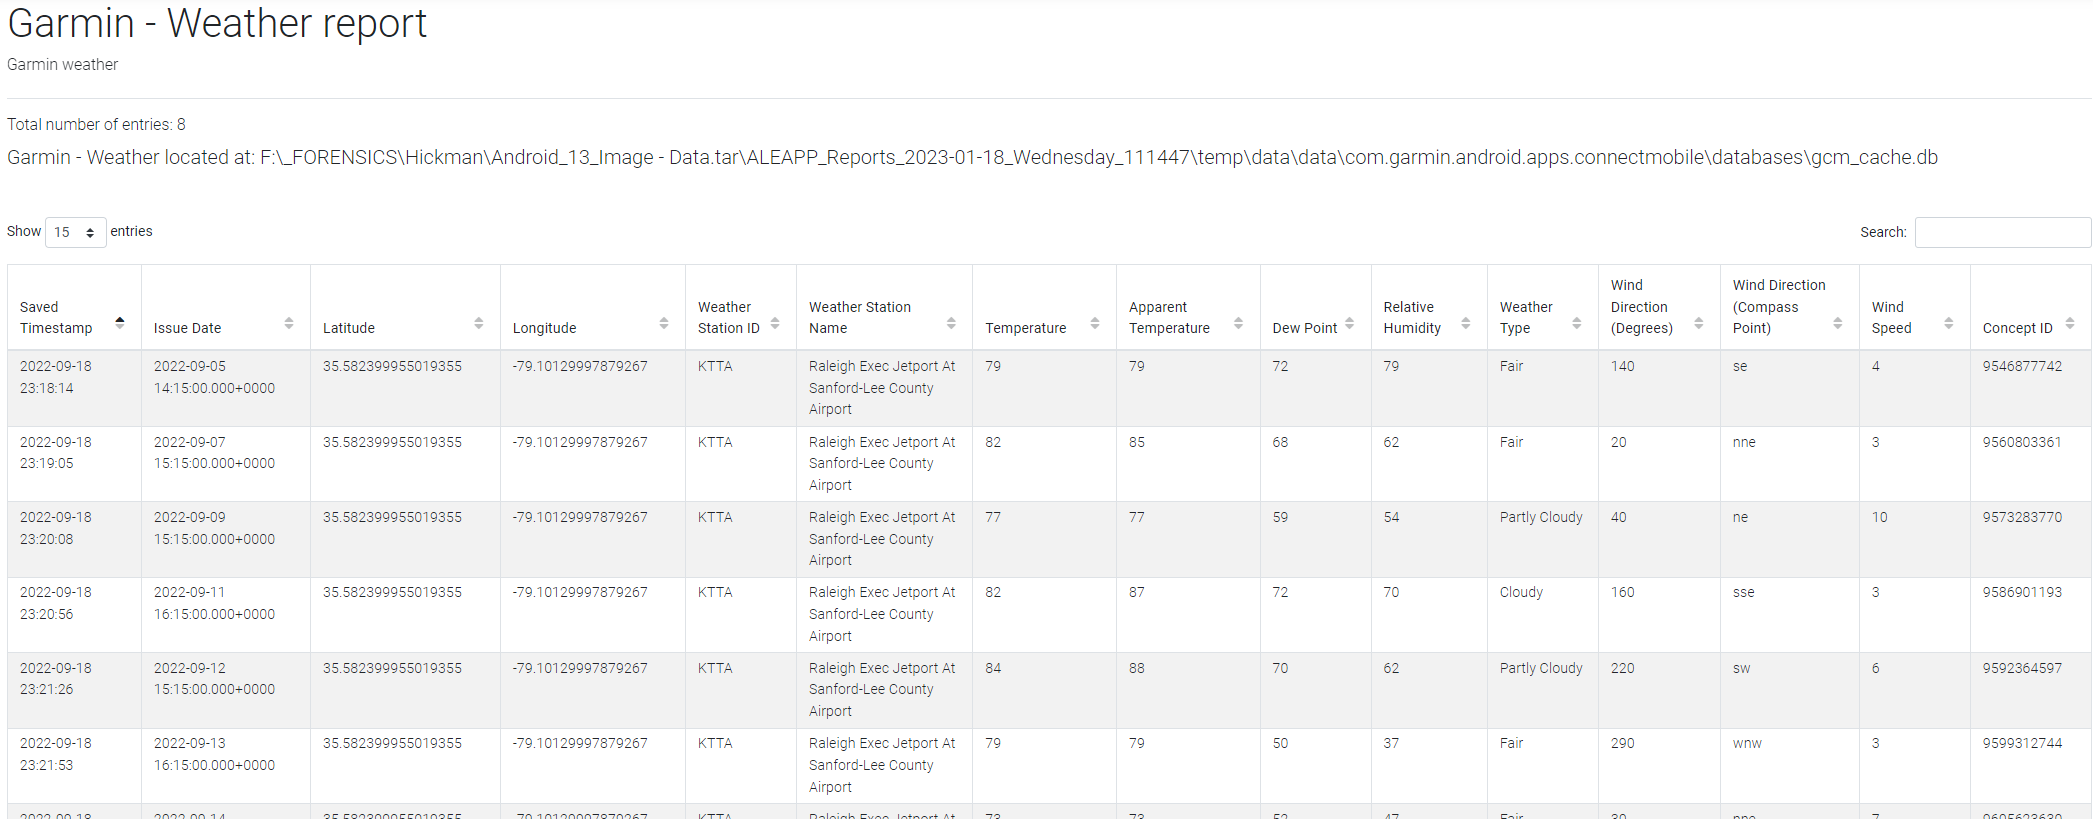Click Total number of entries text
The image size is (2093, 819).
(96, 124)
